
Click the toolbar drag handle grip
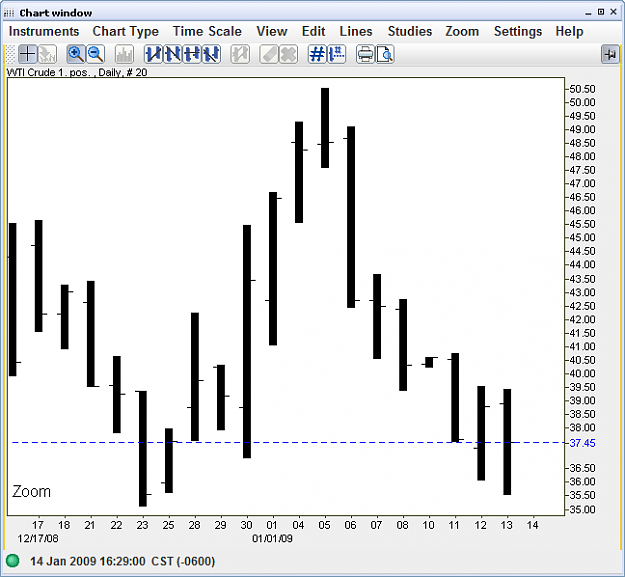pos(10,54)
